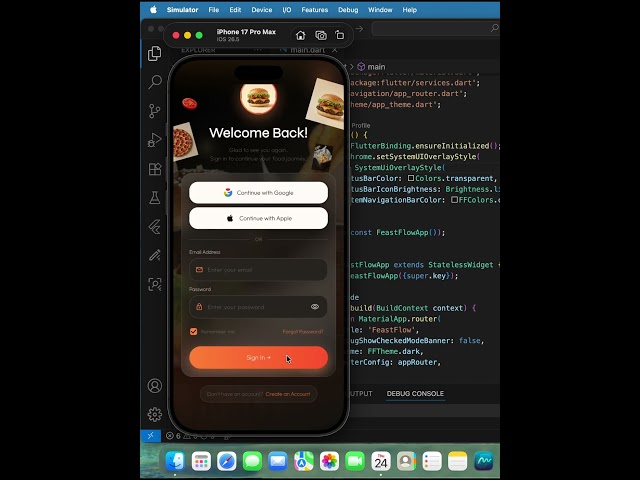Open the Flutter sidebar view

coord(155,227)
